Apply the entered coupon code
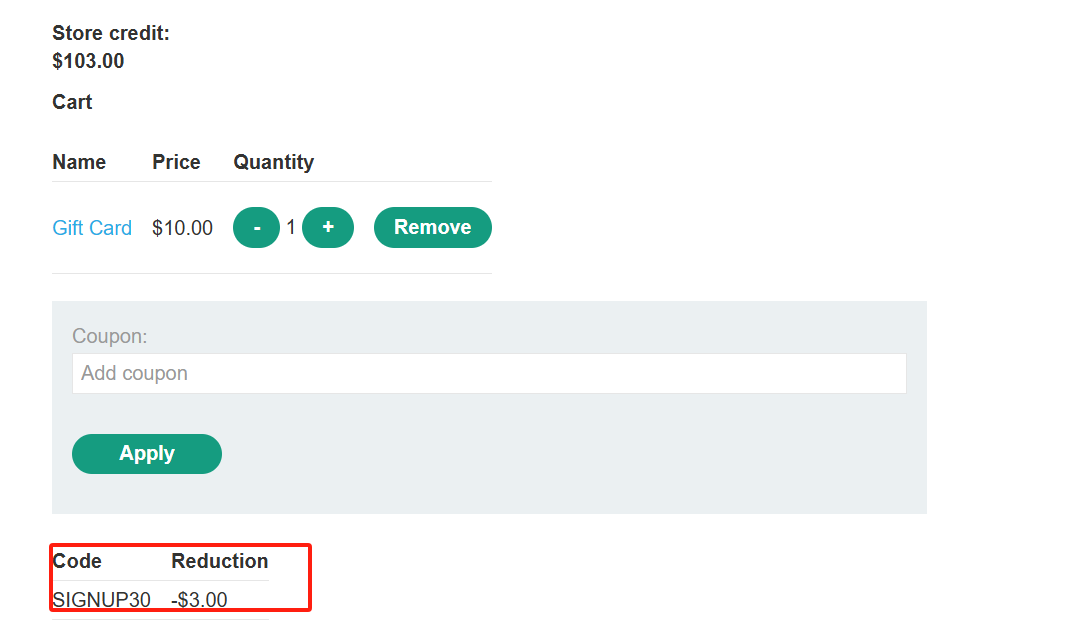The width and height of the screenshot is (1067, 632). click(x=147, y=454)
